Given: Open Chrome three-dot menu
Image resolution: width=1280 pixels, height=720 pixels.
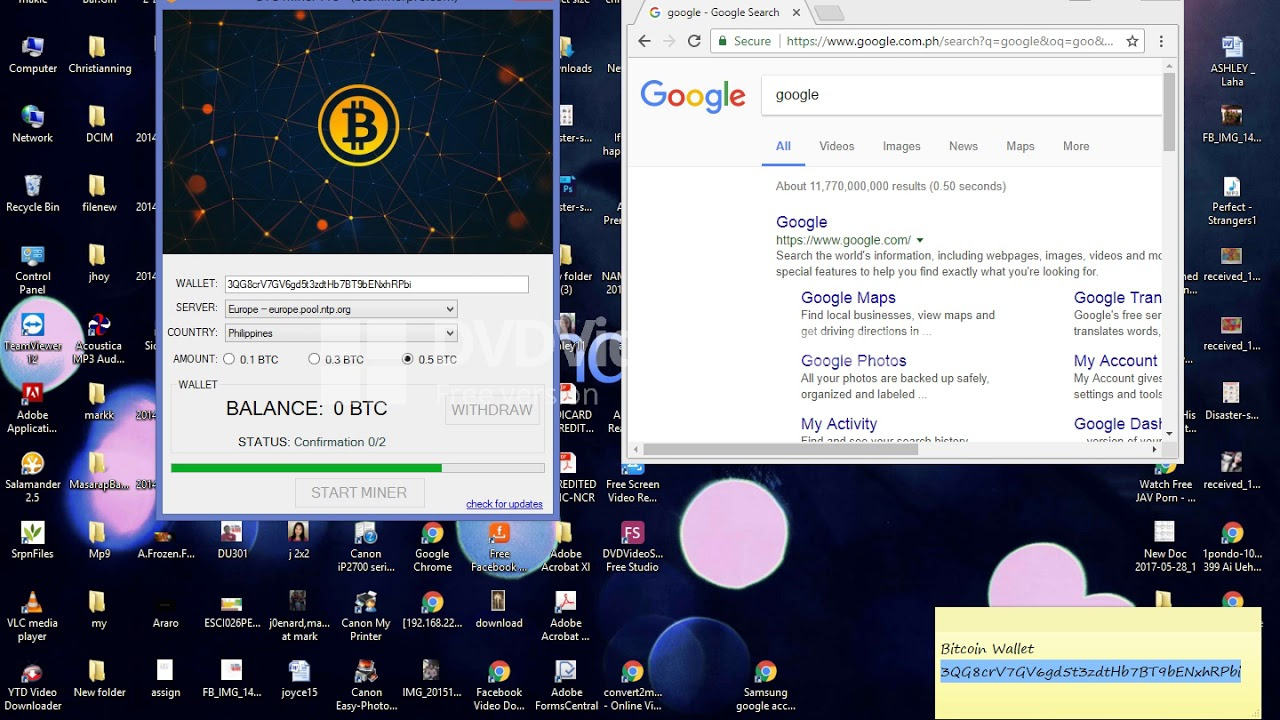Looking at the screenshot, I should 1161,41.
